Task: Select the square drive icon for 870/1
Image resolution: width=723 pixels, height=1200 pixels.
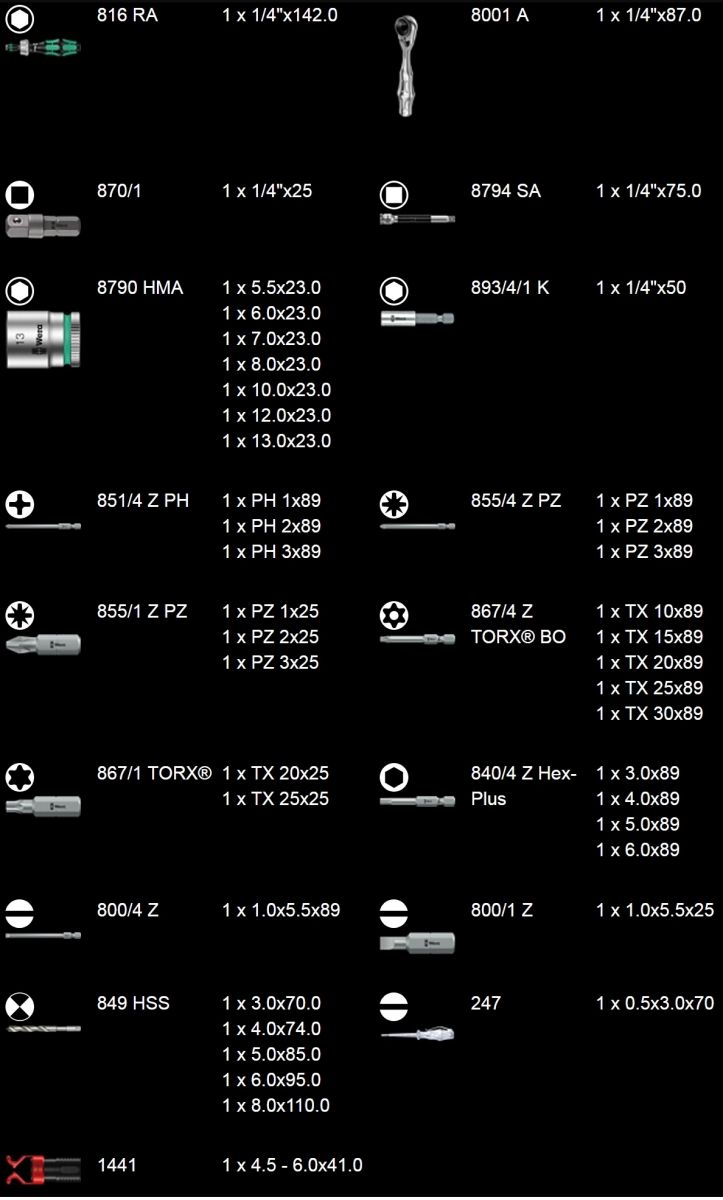Action: pos(20,194)
